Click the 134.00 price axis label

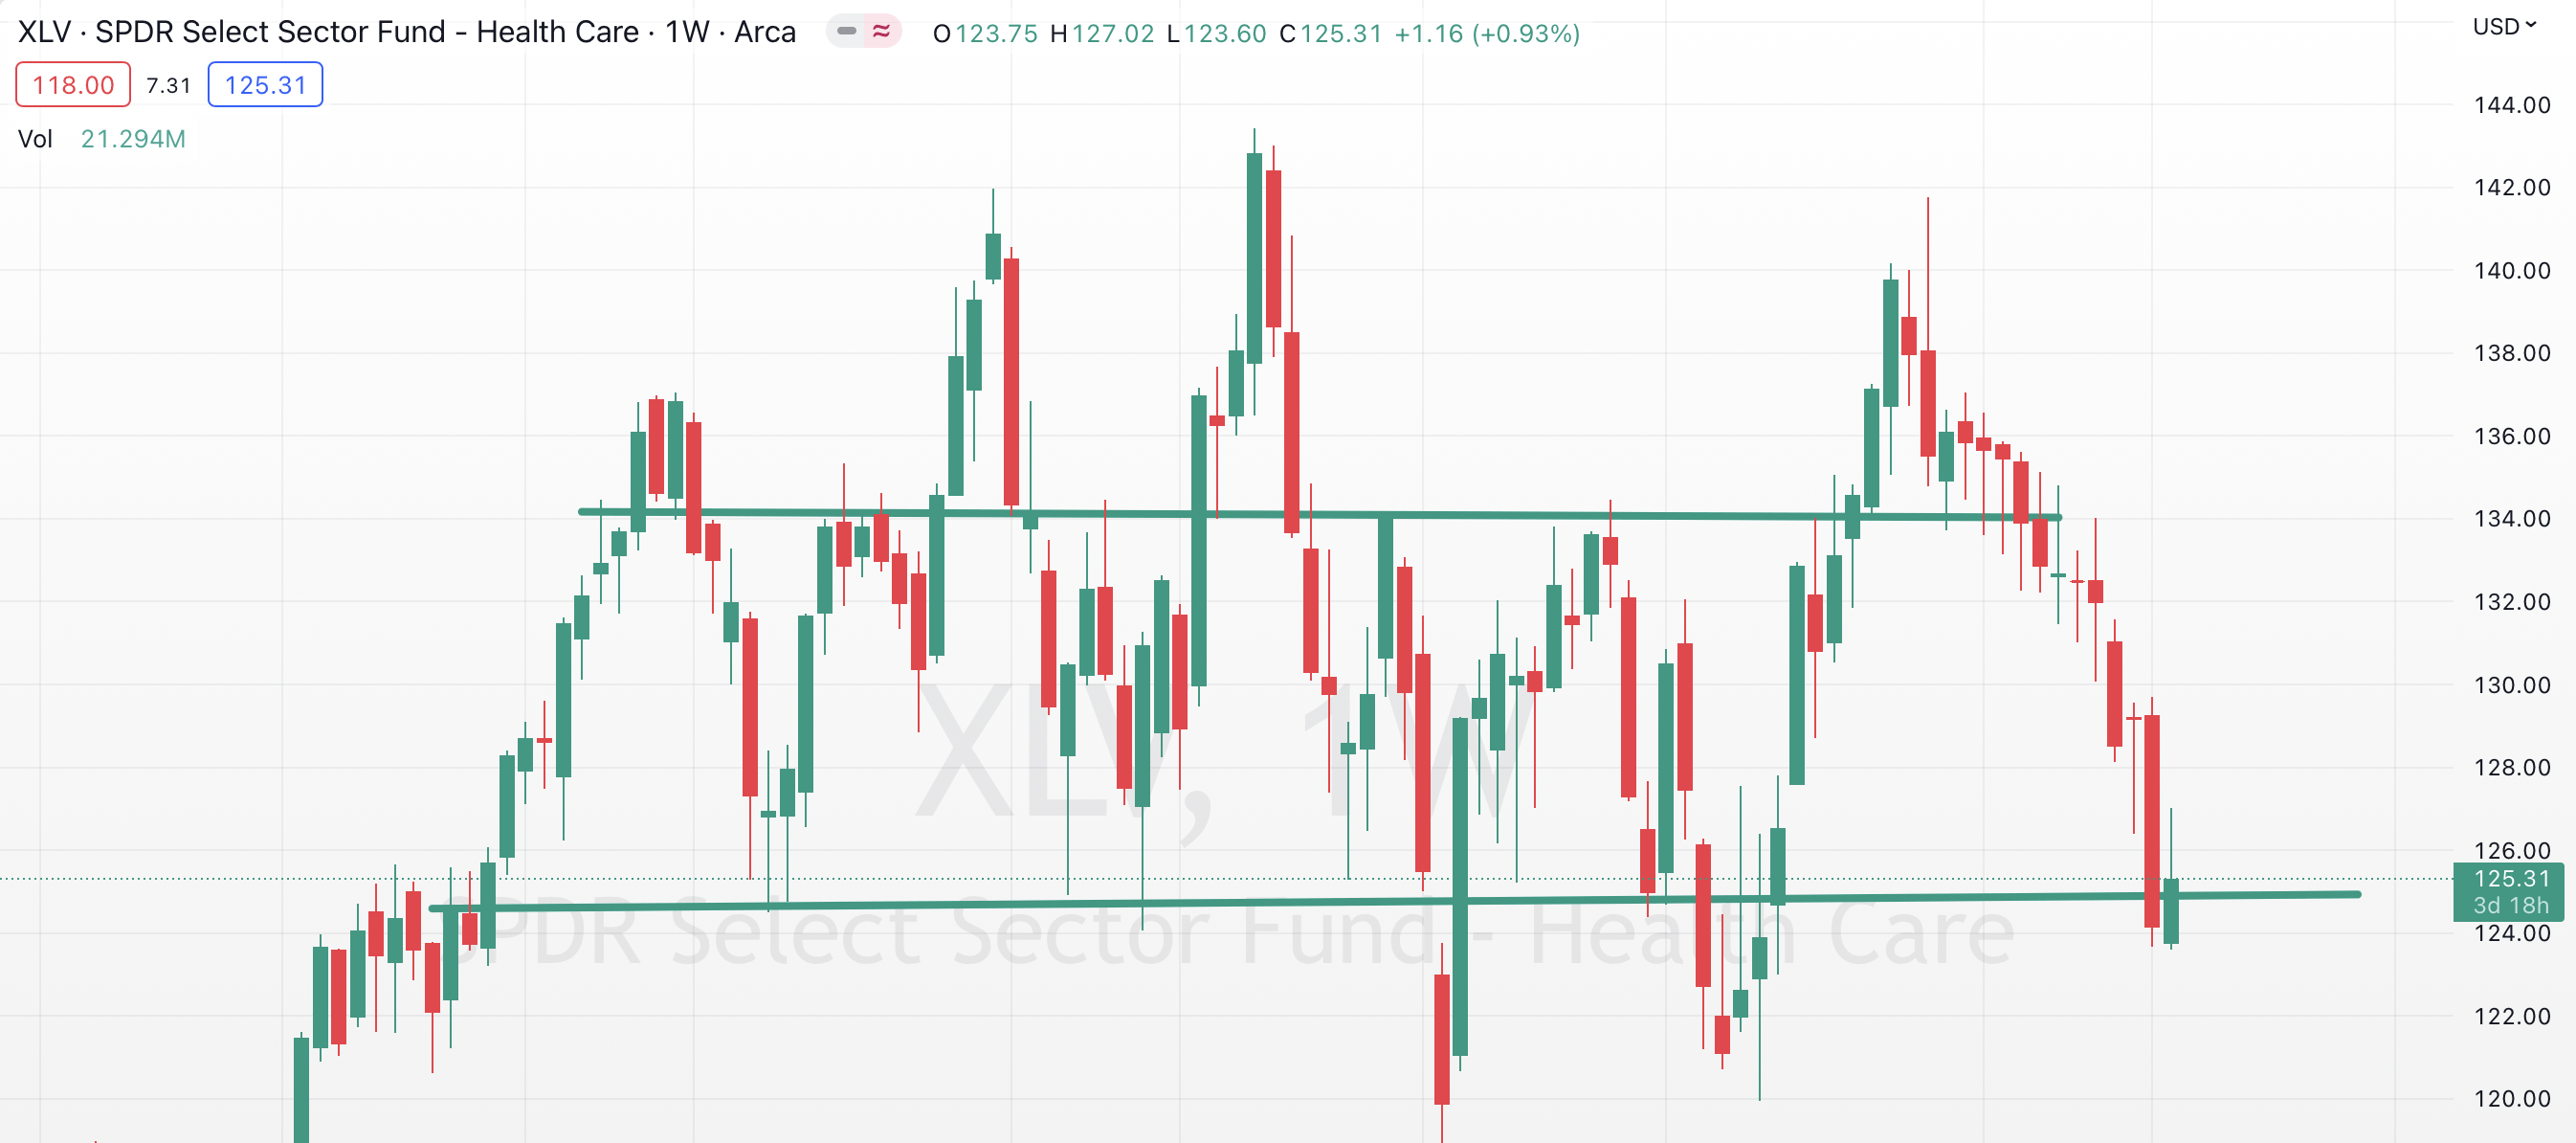[x=2512, y=518]
